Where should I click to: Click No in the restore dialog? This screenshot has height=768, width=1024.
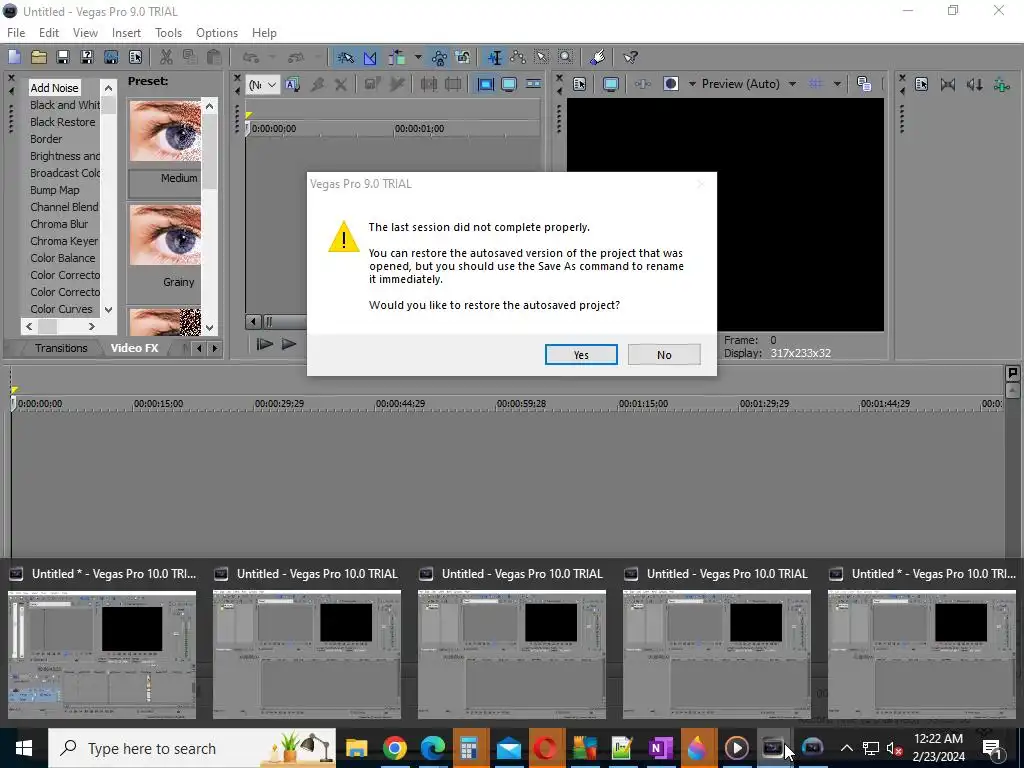(664, 355)
